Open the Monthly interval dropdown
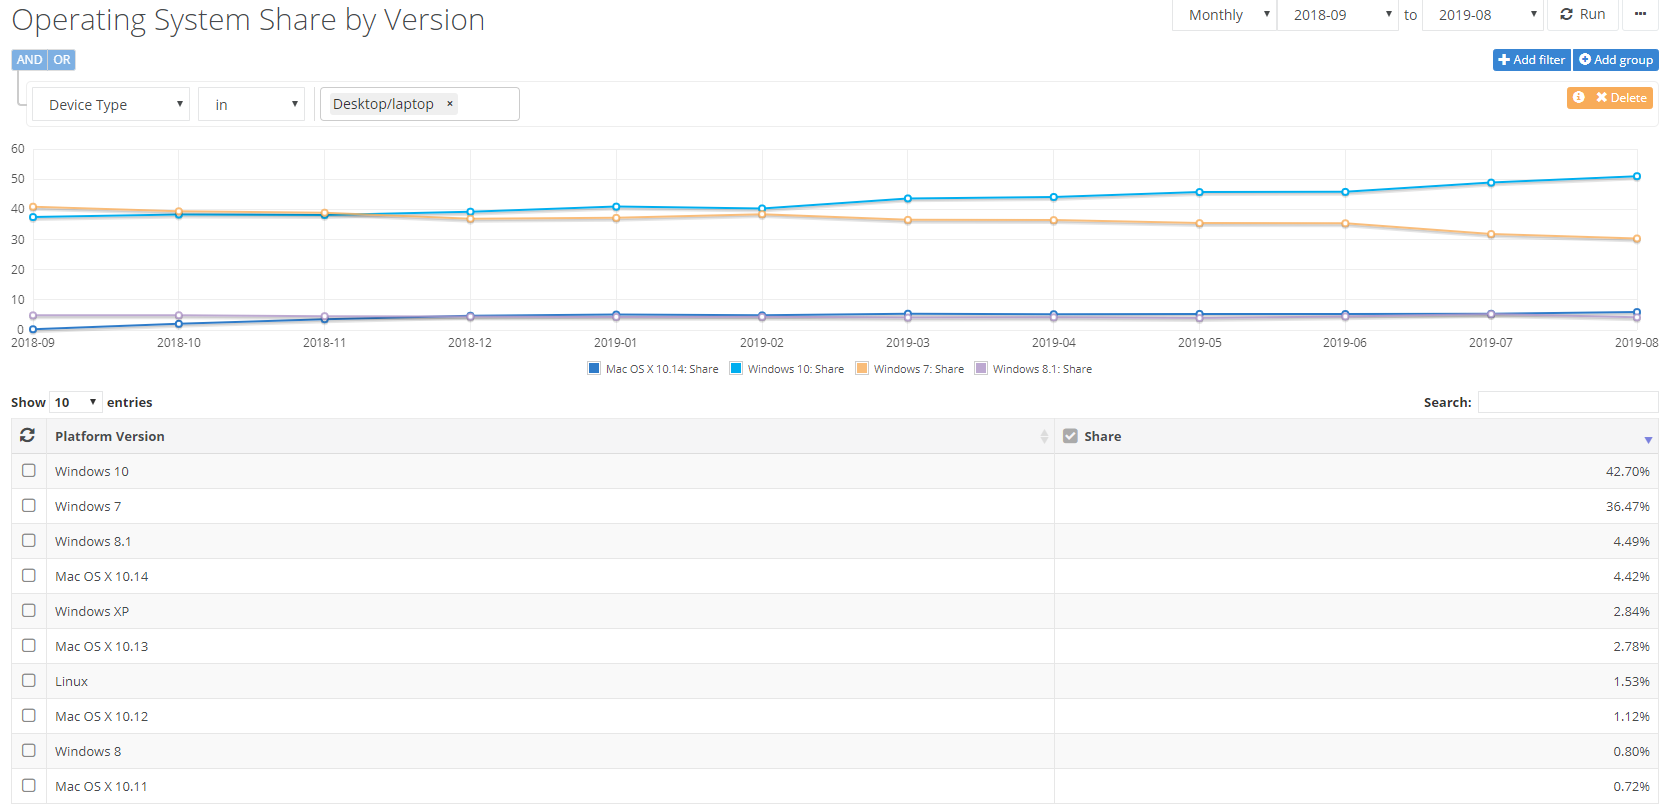 1225,15
